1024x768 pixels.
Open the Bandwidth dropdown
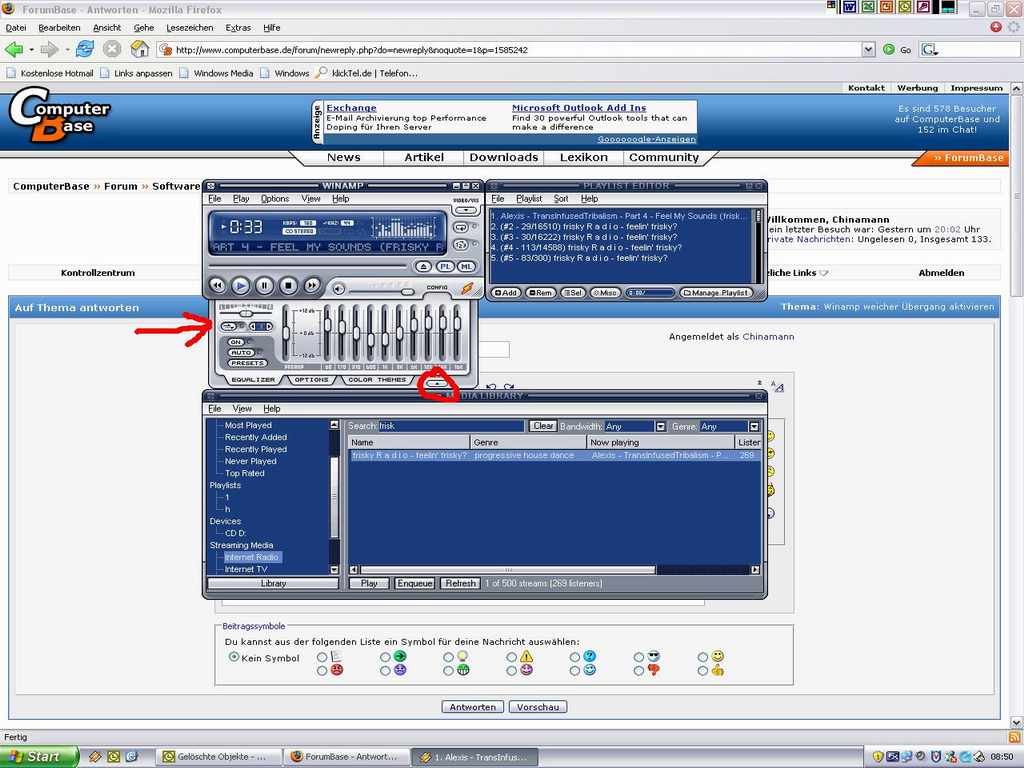pyautogui.click(x=660, y=426)
